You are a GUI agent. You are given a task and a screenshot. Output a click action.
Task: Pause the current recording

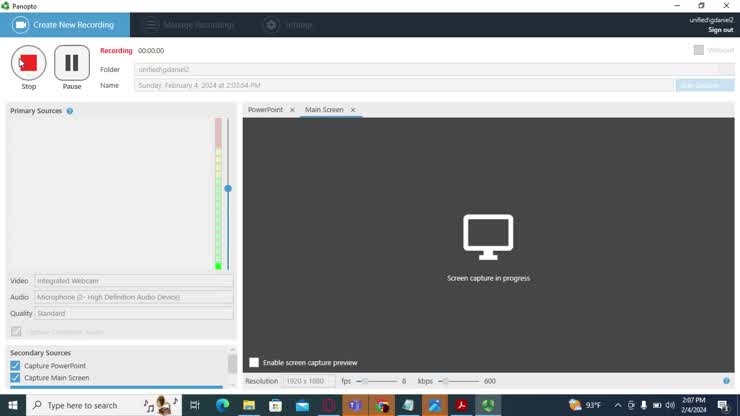pyautogui.click(x=72, y=63)
